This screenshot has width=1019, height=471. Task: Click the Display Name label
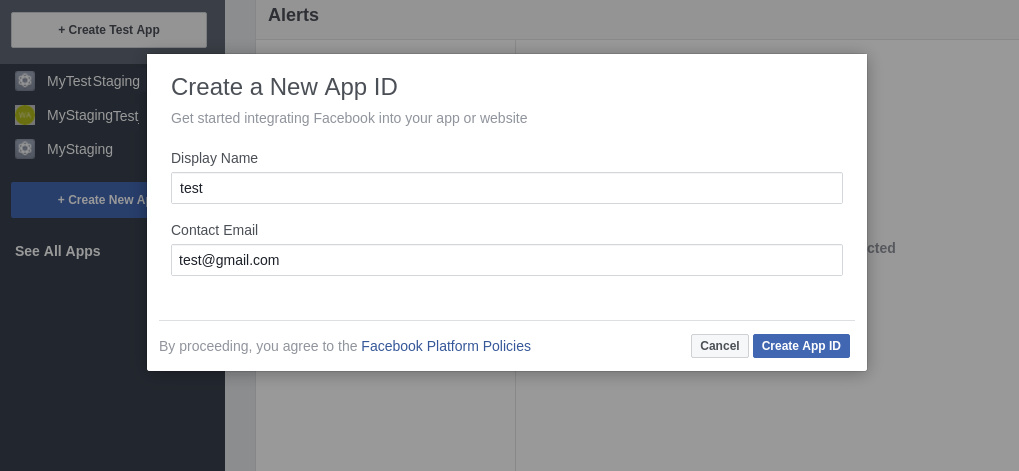[214, 158]
